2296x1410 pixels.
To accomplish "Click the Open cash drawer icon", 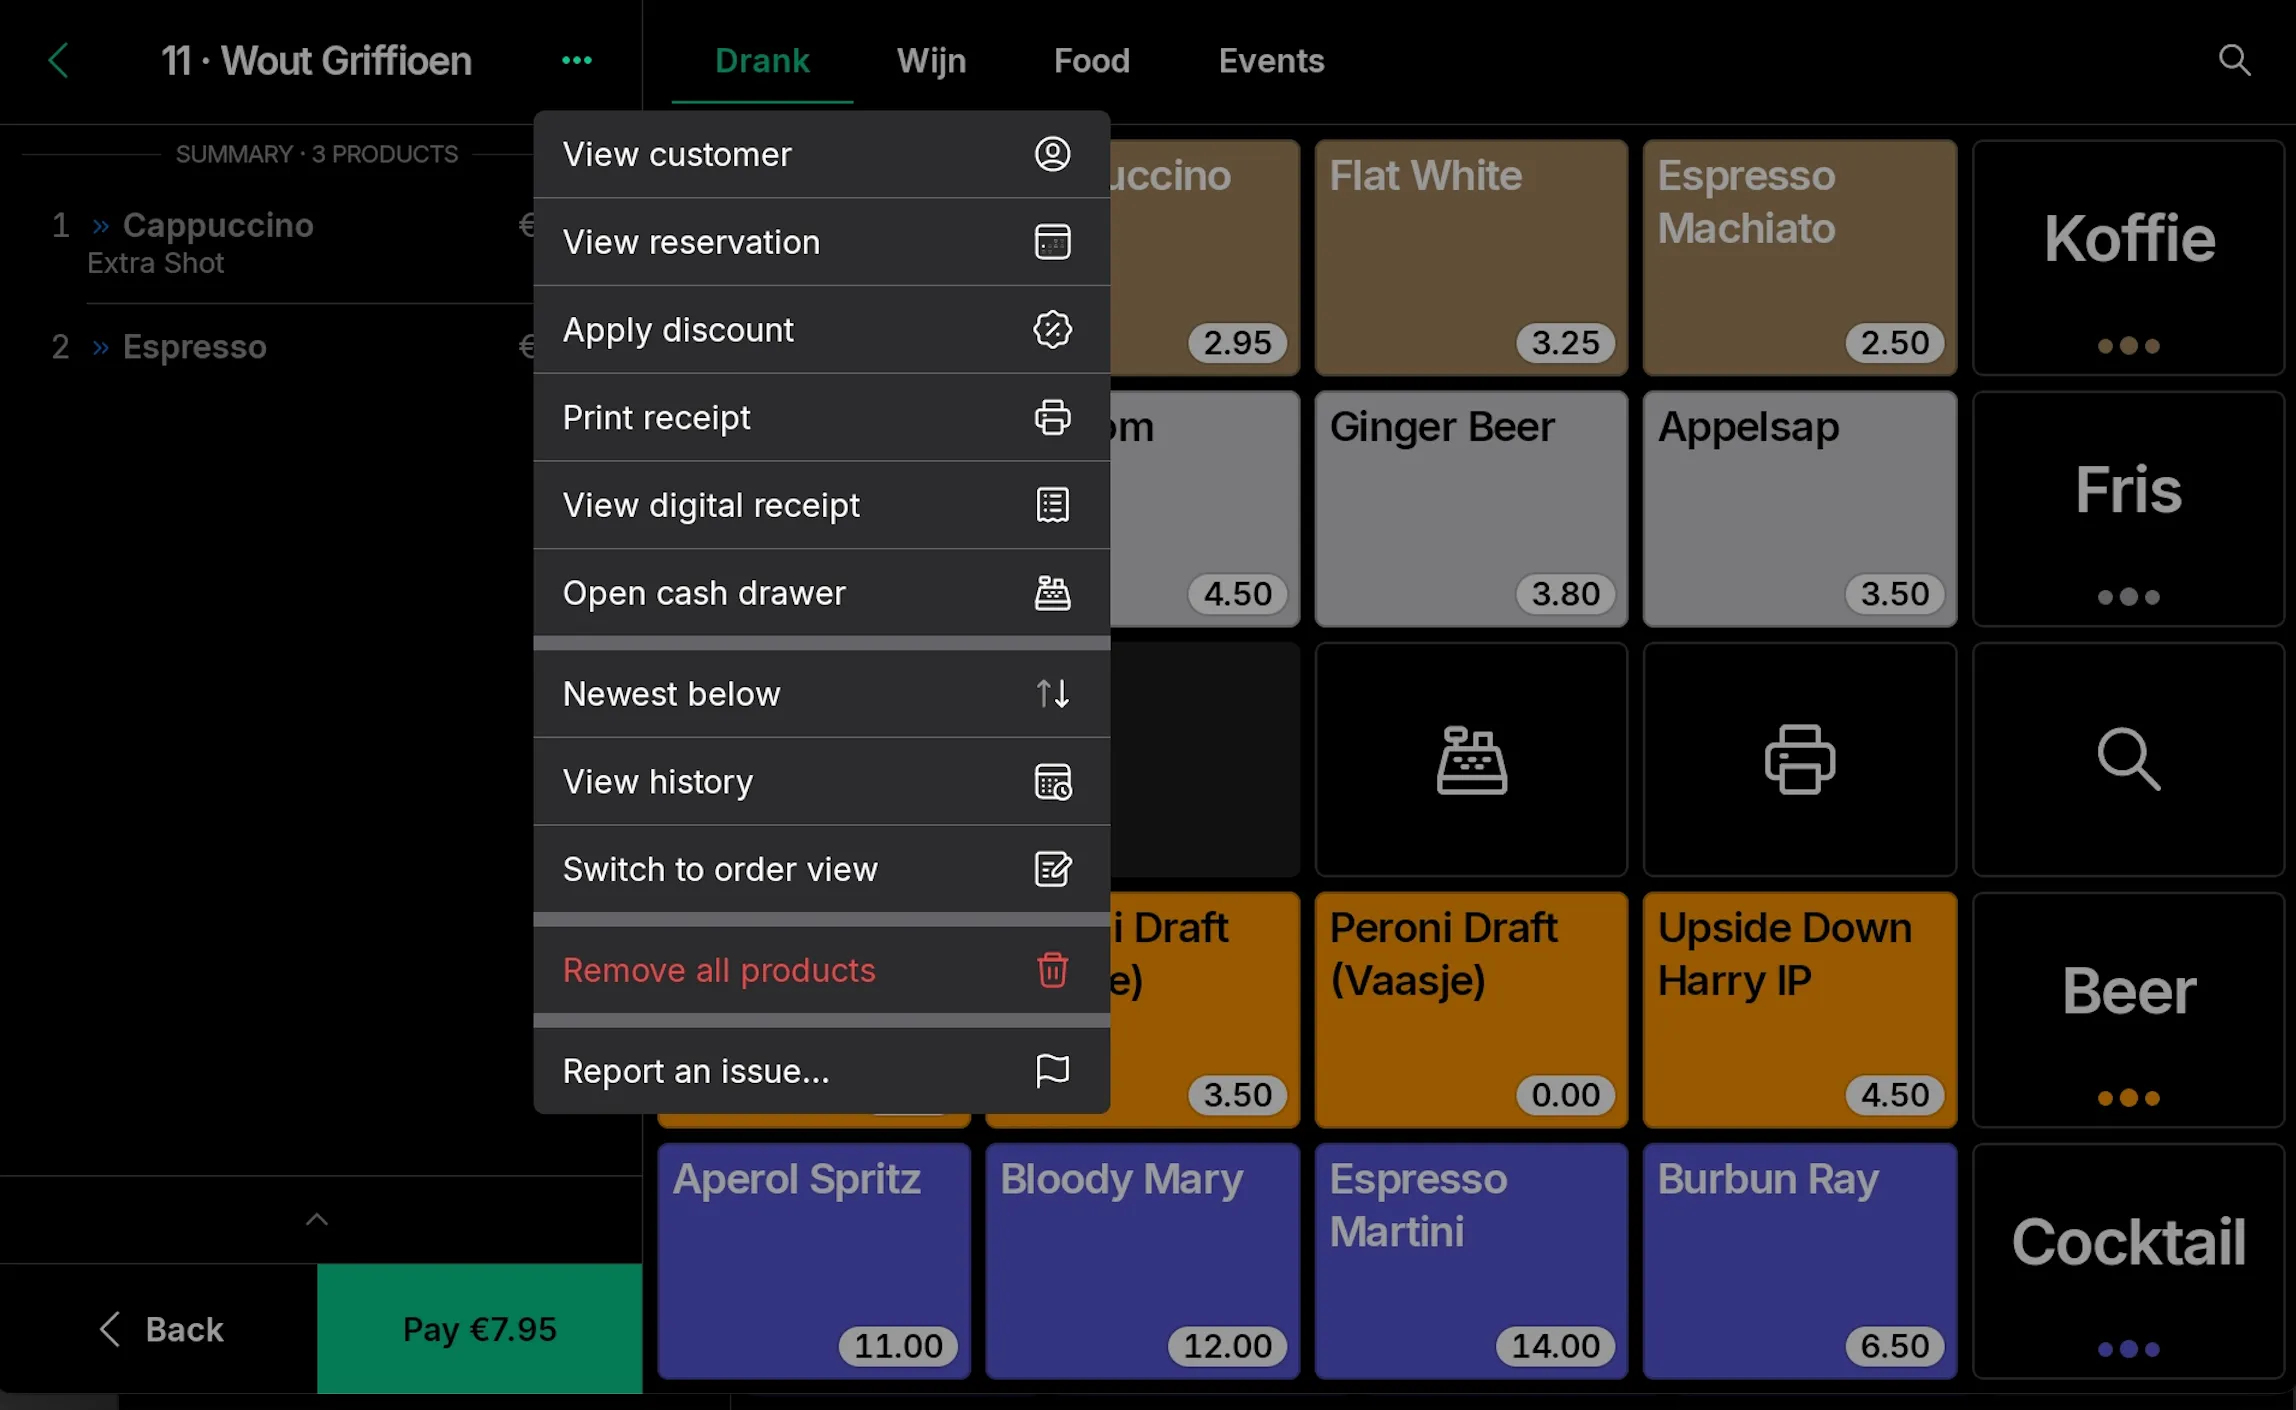I will [x=1052, y=592].
